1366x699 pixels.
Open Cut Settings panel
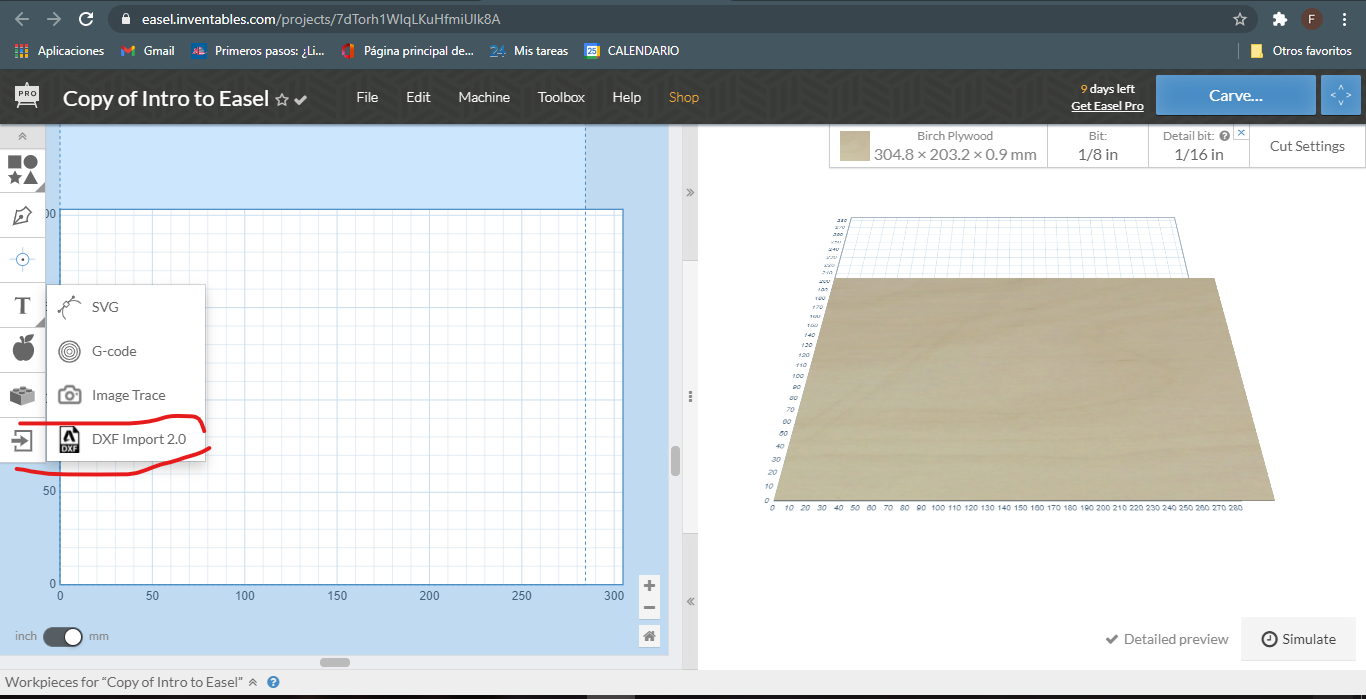point(1307,146)
